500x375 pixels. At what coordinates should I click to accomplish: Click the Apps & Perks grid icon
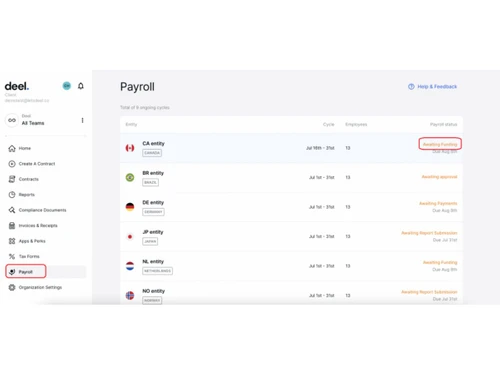coord(12,241)
